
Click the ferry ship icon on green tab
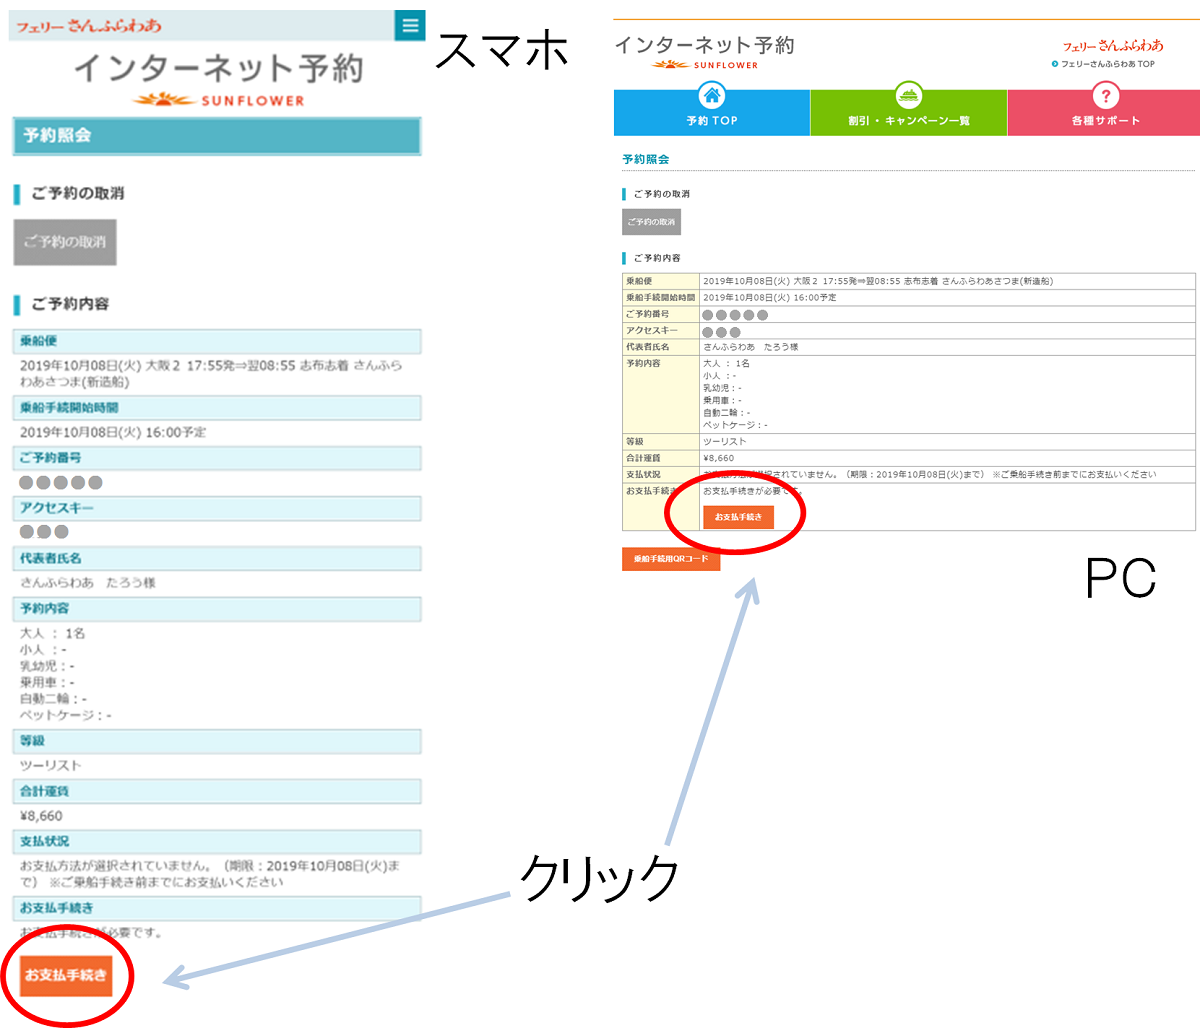pos(908,96)
